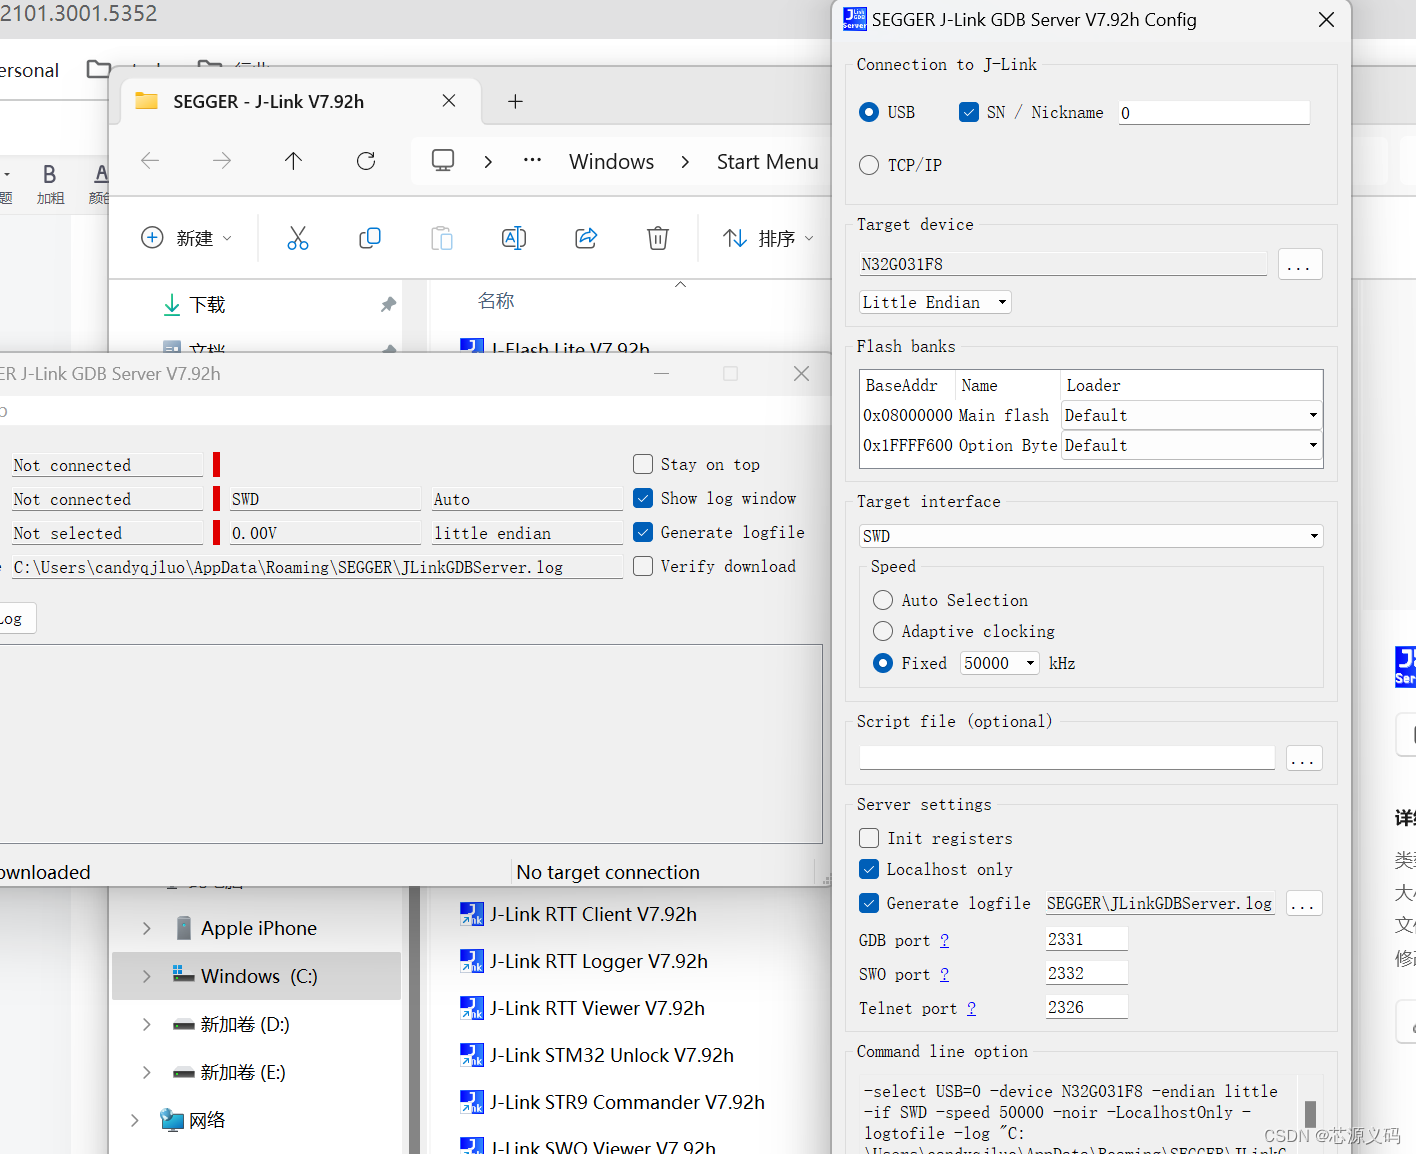This screenshot has height=1154, width=1416.
Task: Enable the Verify download checkbox
Action: pos(643,566)
